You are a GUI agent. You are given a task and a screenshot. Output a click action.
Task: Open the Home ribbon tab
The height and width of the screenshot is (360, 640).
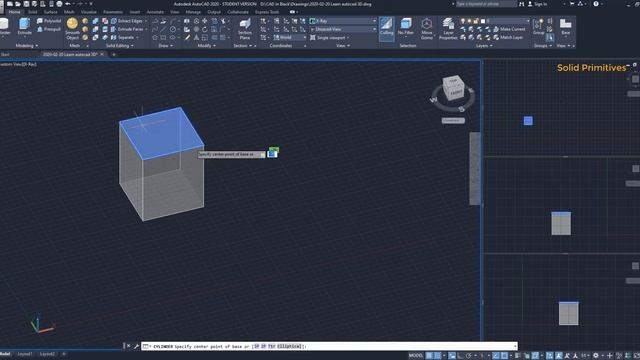(x=14, y=12)
